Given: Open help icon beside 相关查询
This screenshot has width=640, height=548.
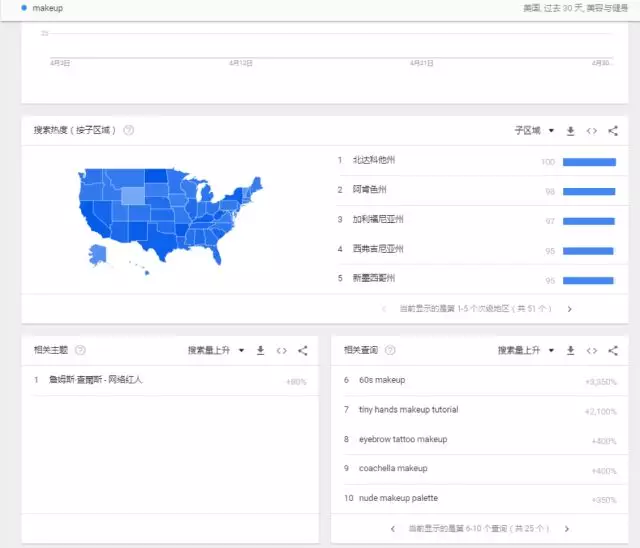Looking at the screenshot, I should tap(390, 351).
